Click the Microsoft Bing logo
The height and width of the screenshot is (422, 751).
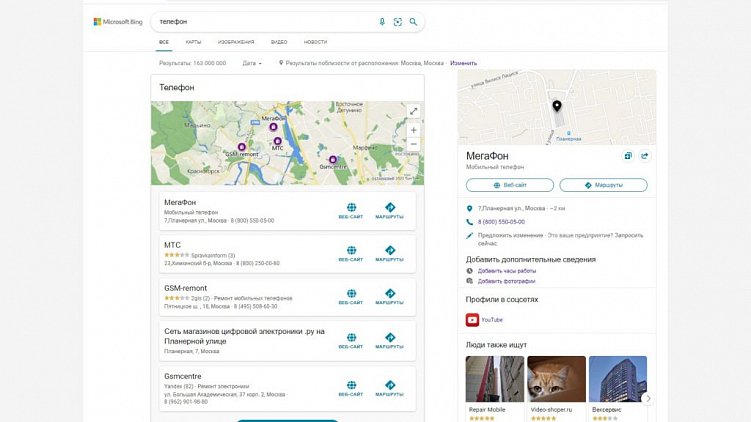(118, 22)
